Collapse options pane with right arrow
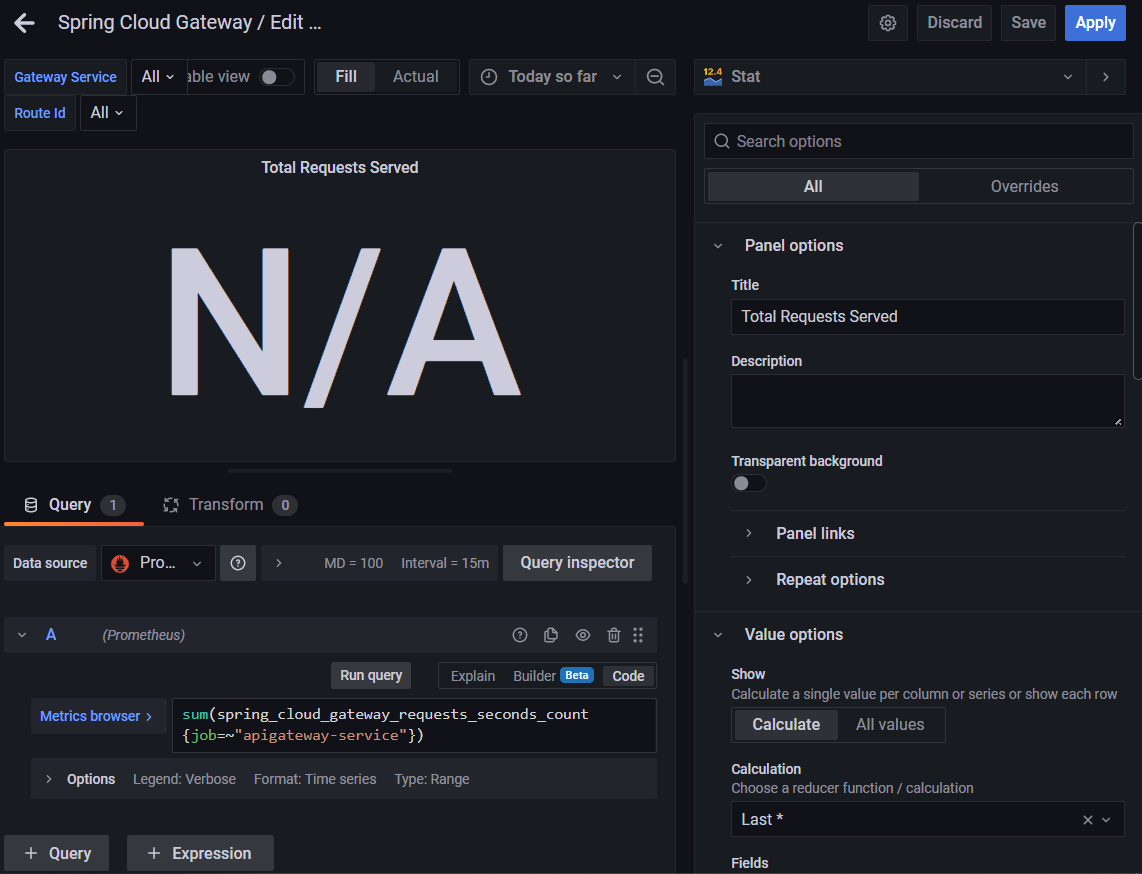Viewport: 1142px width, 874px height. [x=1106, y=76]
